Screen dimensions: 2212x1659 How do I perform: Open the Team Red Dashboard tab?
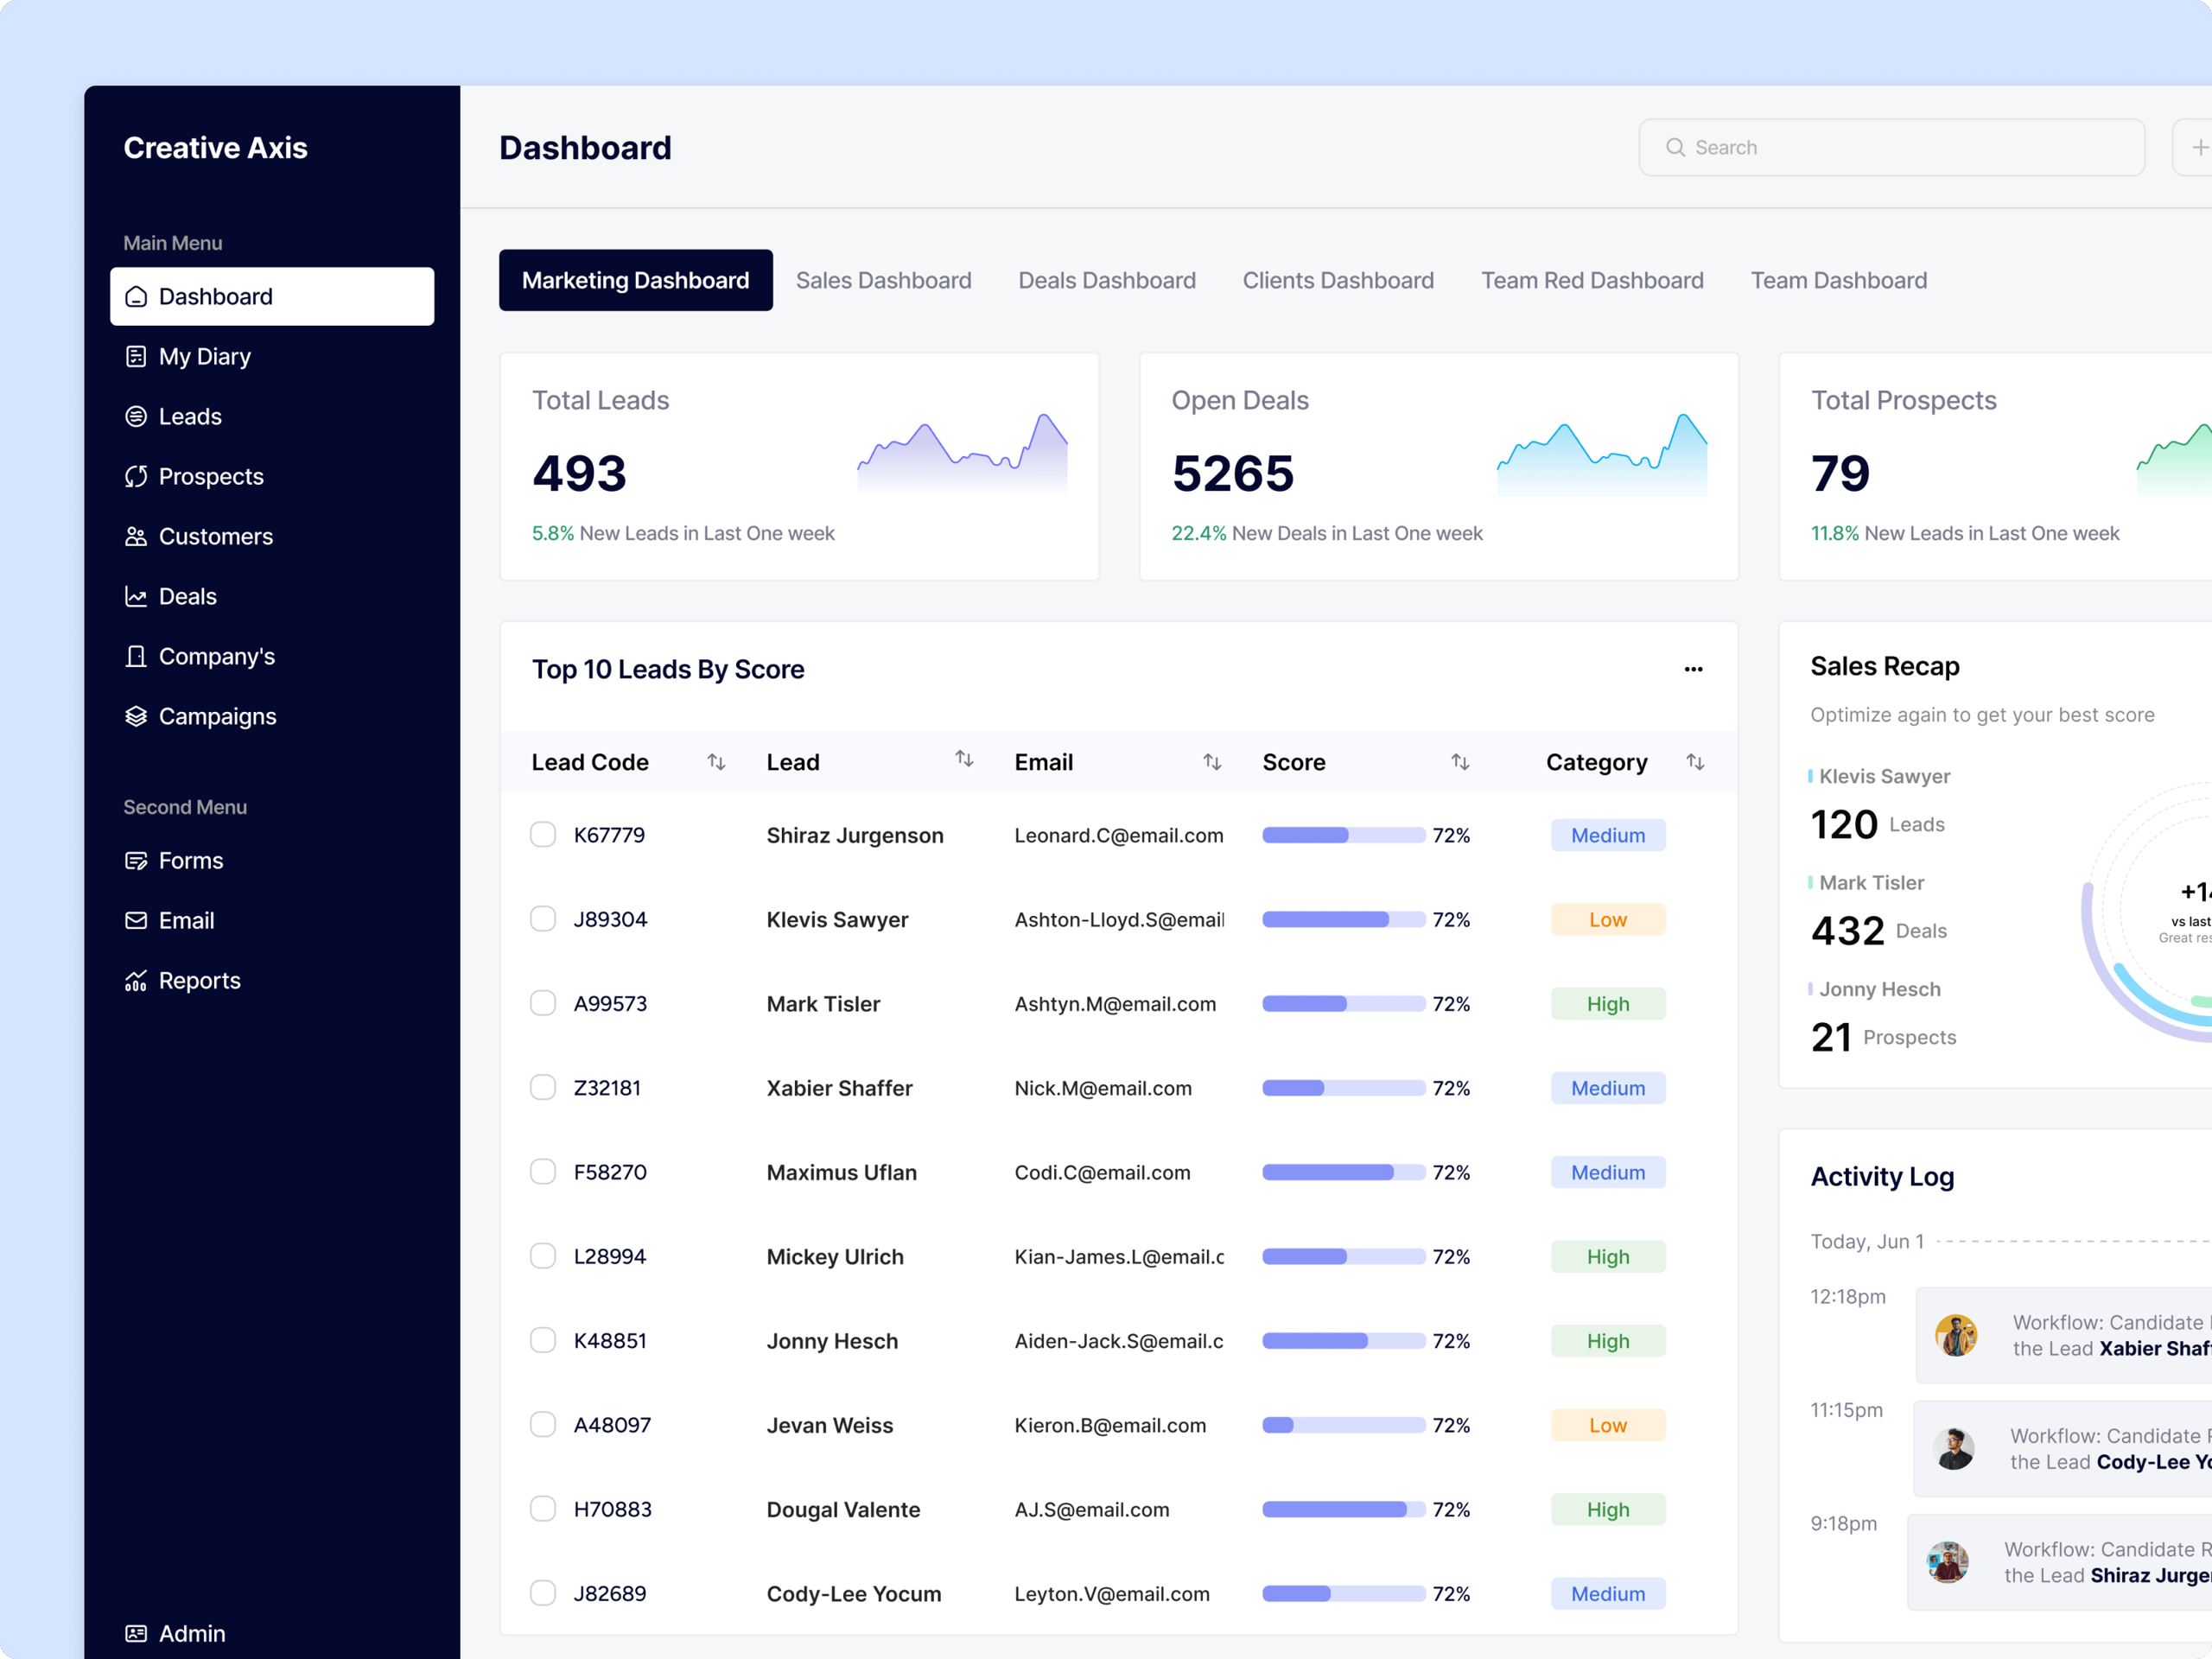point(1592,280)
